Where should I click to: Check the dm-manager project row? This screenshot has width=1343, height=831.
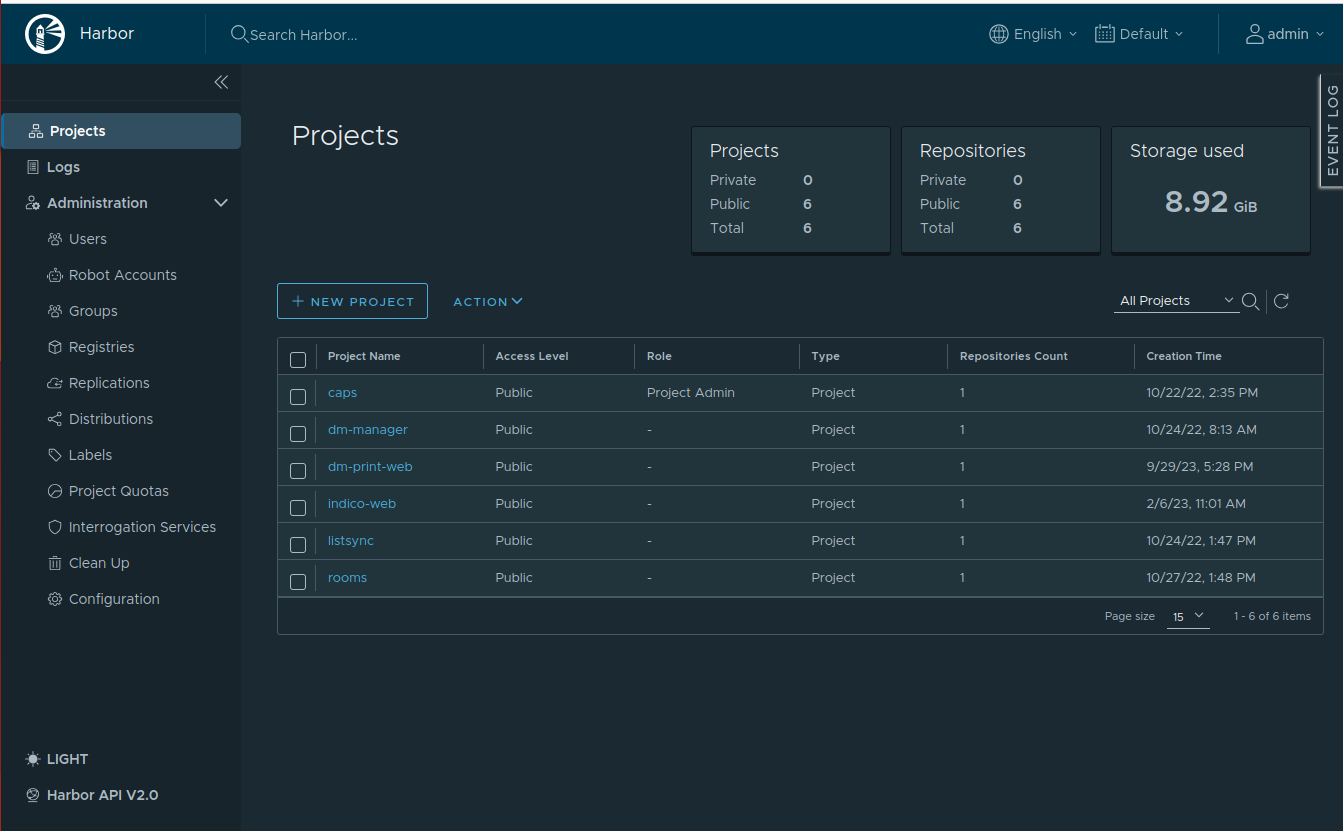(298, 434)
